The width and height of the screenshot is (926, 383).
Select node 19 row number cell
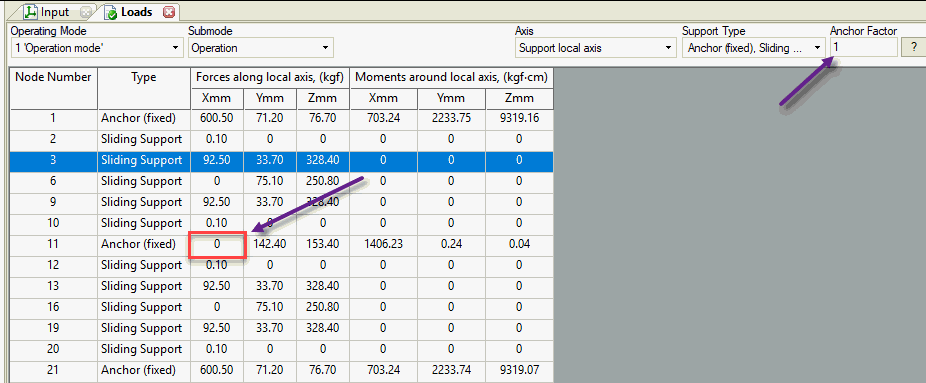click(53, 329)
